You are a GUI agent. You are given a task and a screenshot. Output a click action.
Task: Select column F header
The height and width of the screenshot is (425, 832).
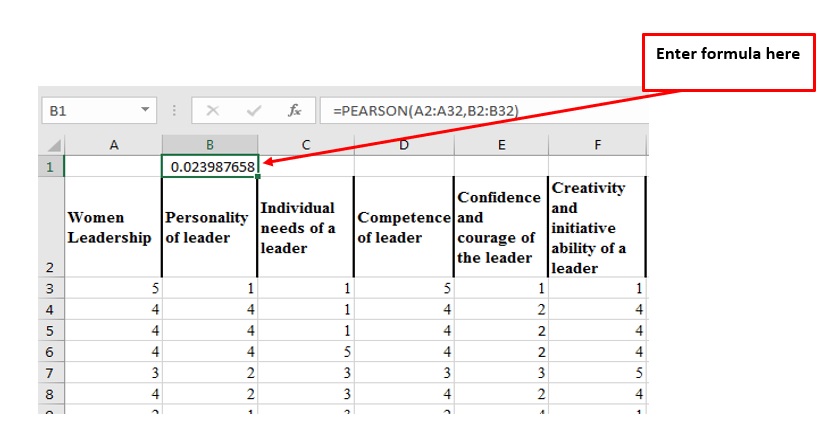point(597,145)
